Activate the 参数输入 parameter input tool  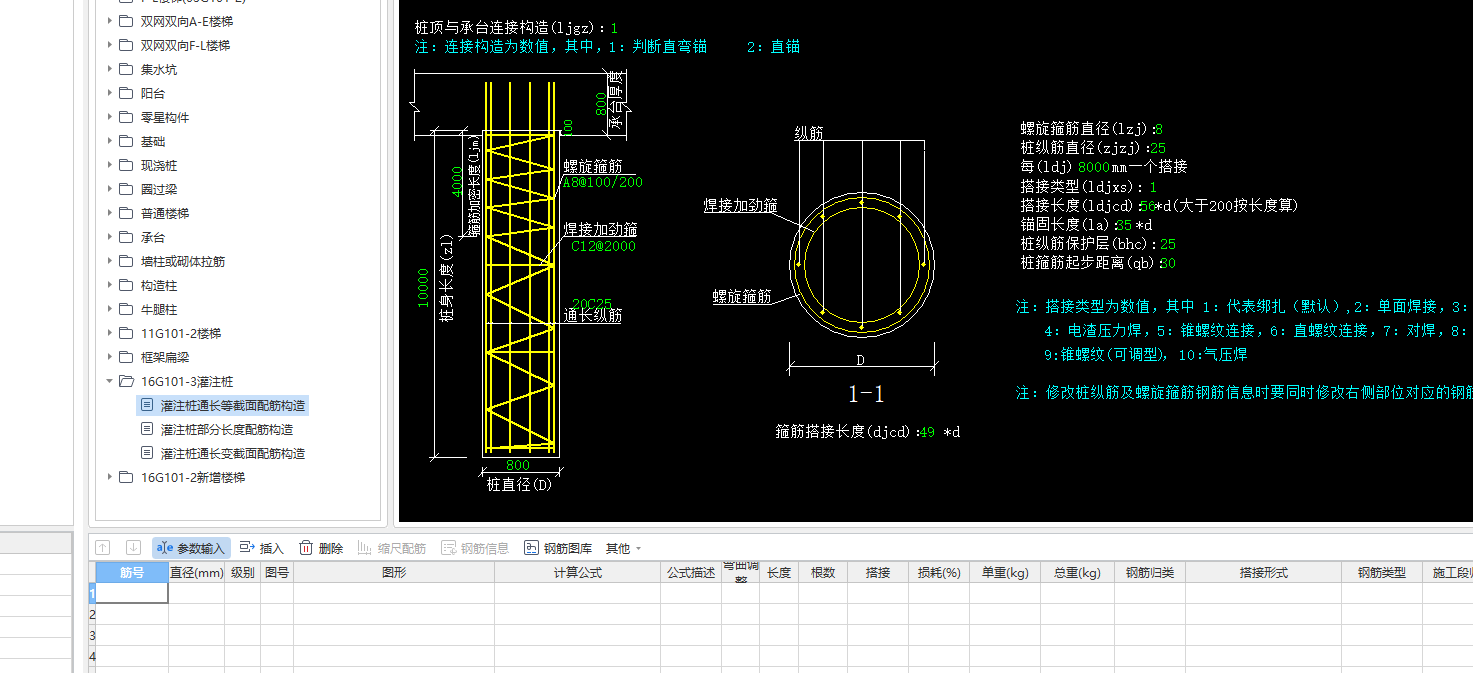point(191,548)
